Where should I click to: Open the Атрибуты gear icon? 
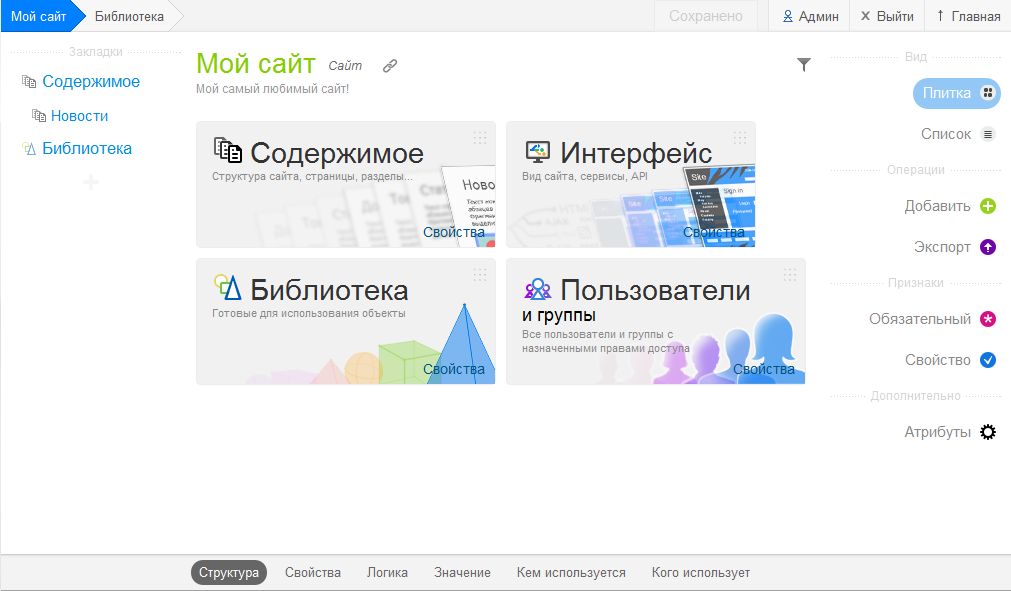(x=988, y=432)
